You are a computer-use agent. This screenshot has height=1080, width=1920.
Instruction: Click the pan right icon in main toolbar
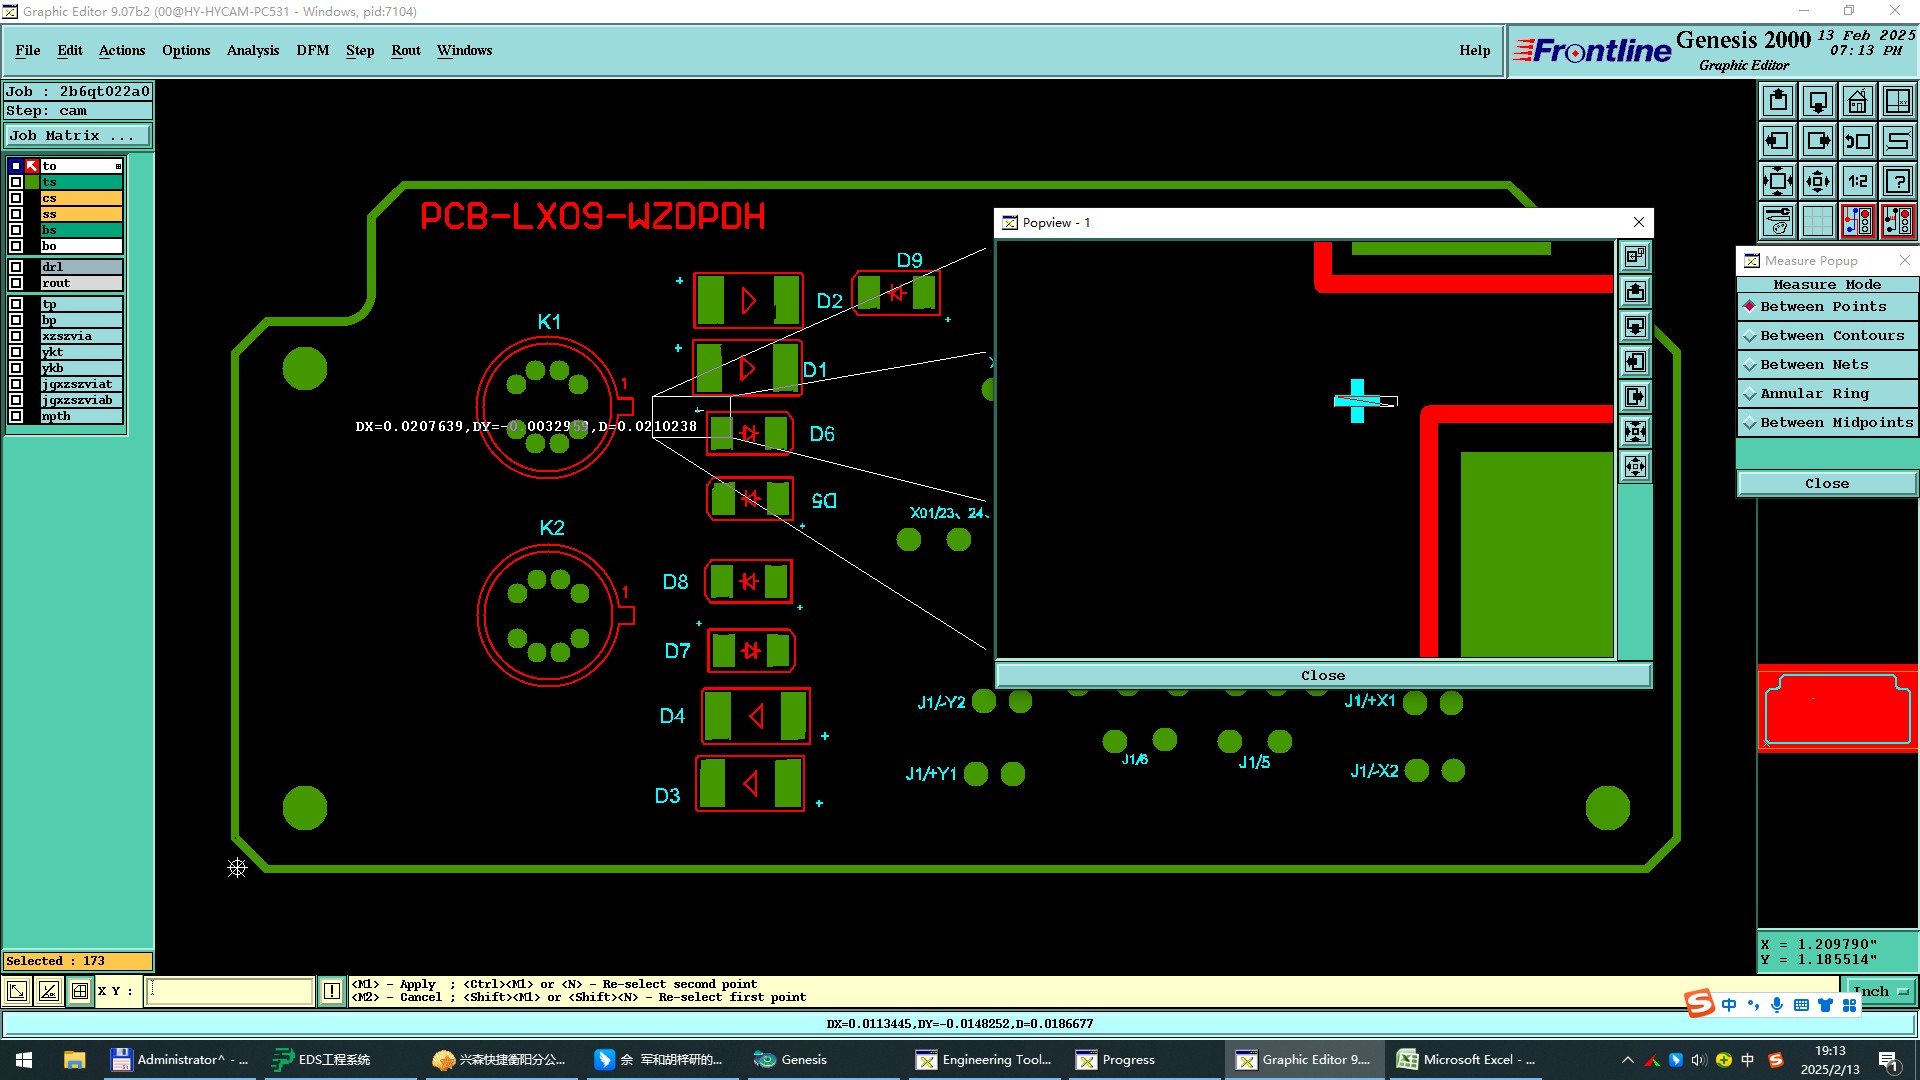pyautogui.click(x=1818, y=141)
